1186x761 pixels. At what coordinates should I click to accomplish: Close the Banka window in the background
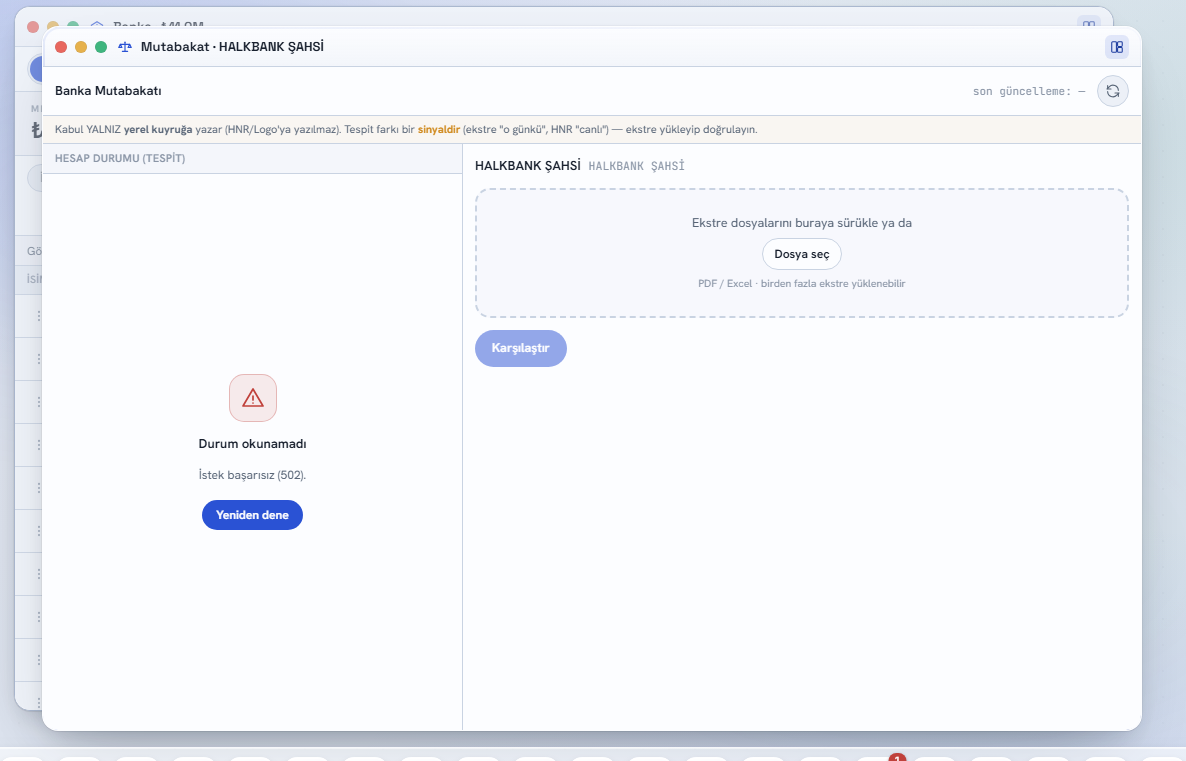tap(33, 26)
